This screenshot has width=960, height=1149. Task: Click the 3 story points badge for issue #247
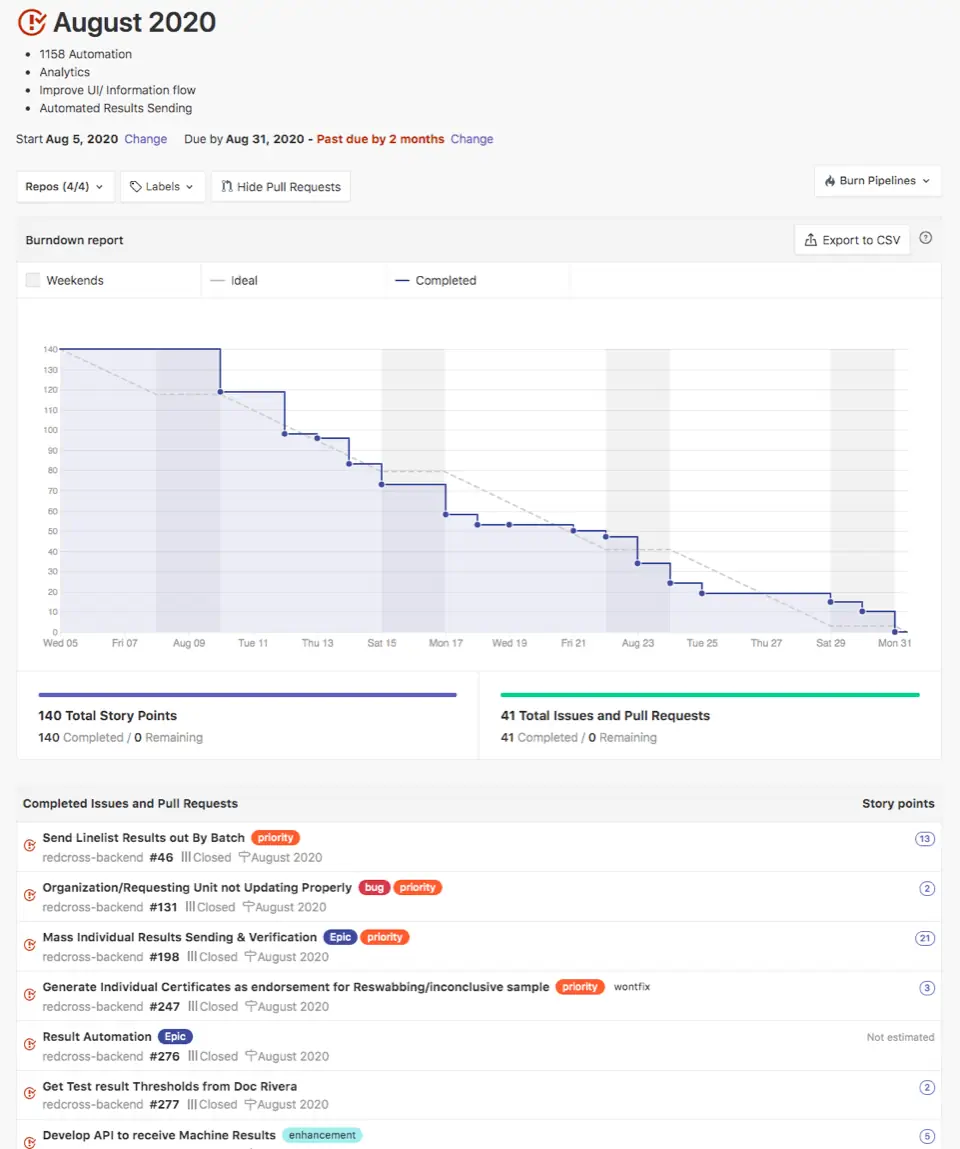(x=927, y=989)
